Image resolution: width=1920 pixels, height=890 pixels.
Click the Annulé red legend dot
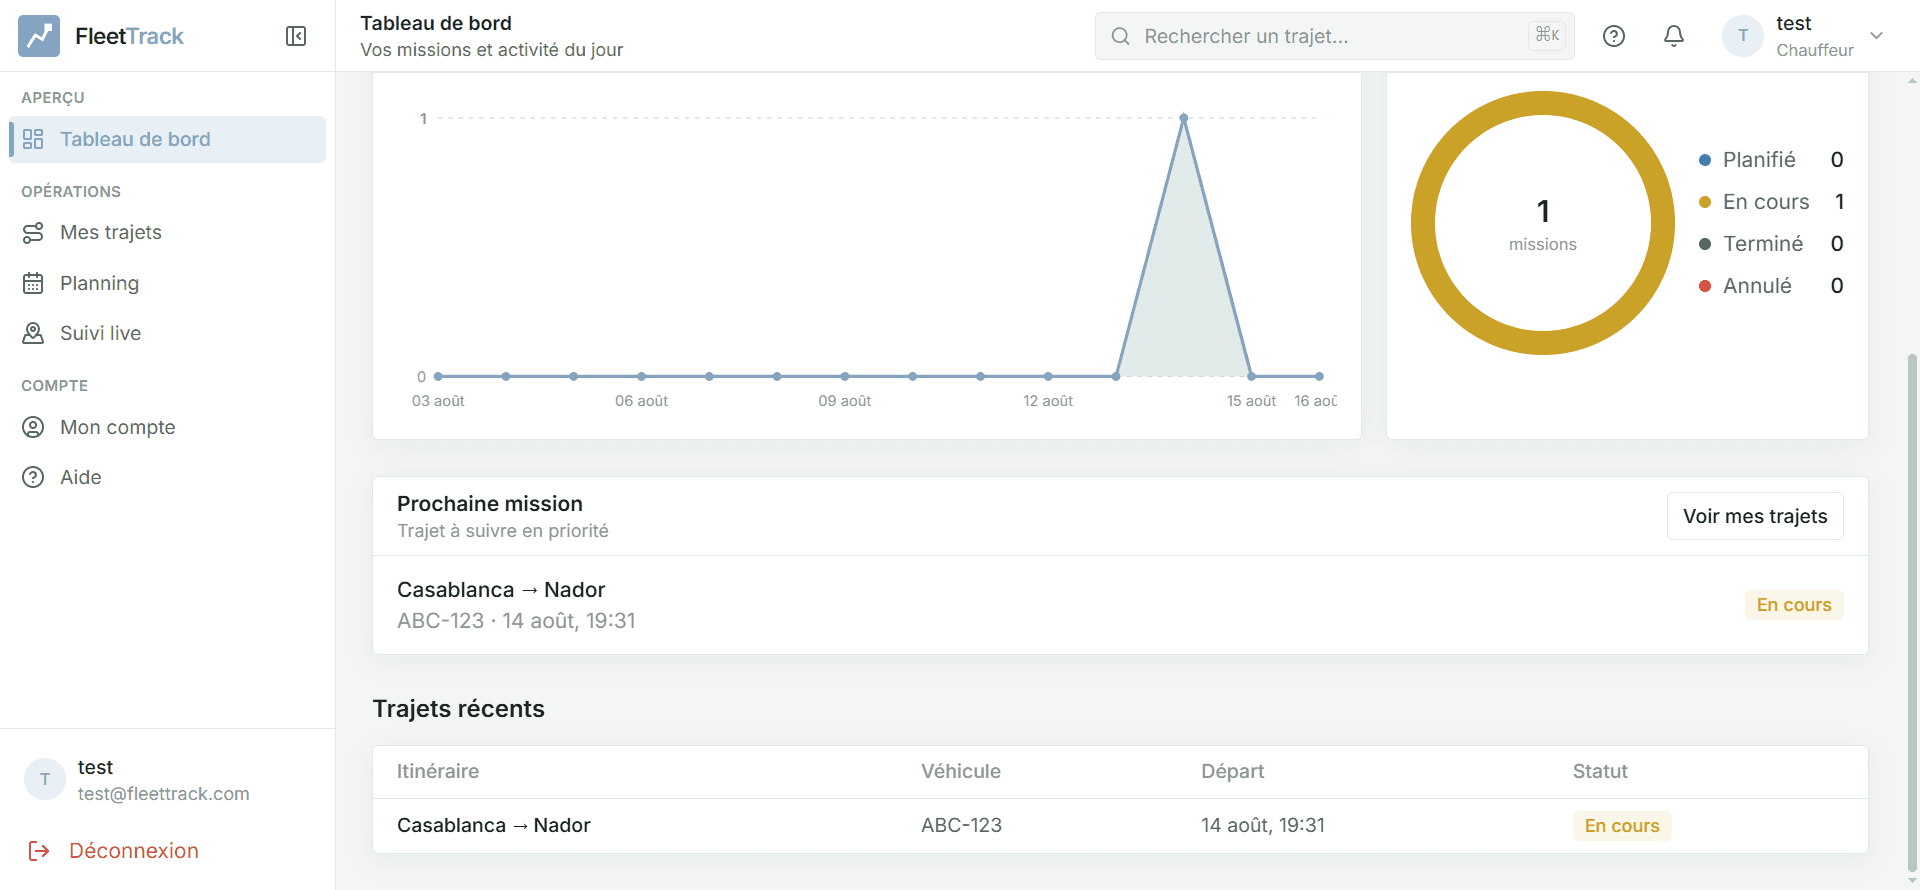click(1705, 286)
